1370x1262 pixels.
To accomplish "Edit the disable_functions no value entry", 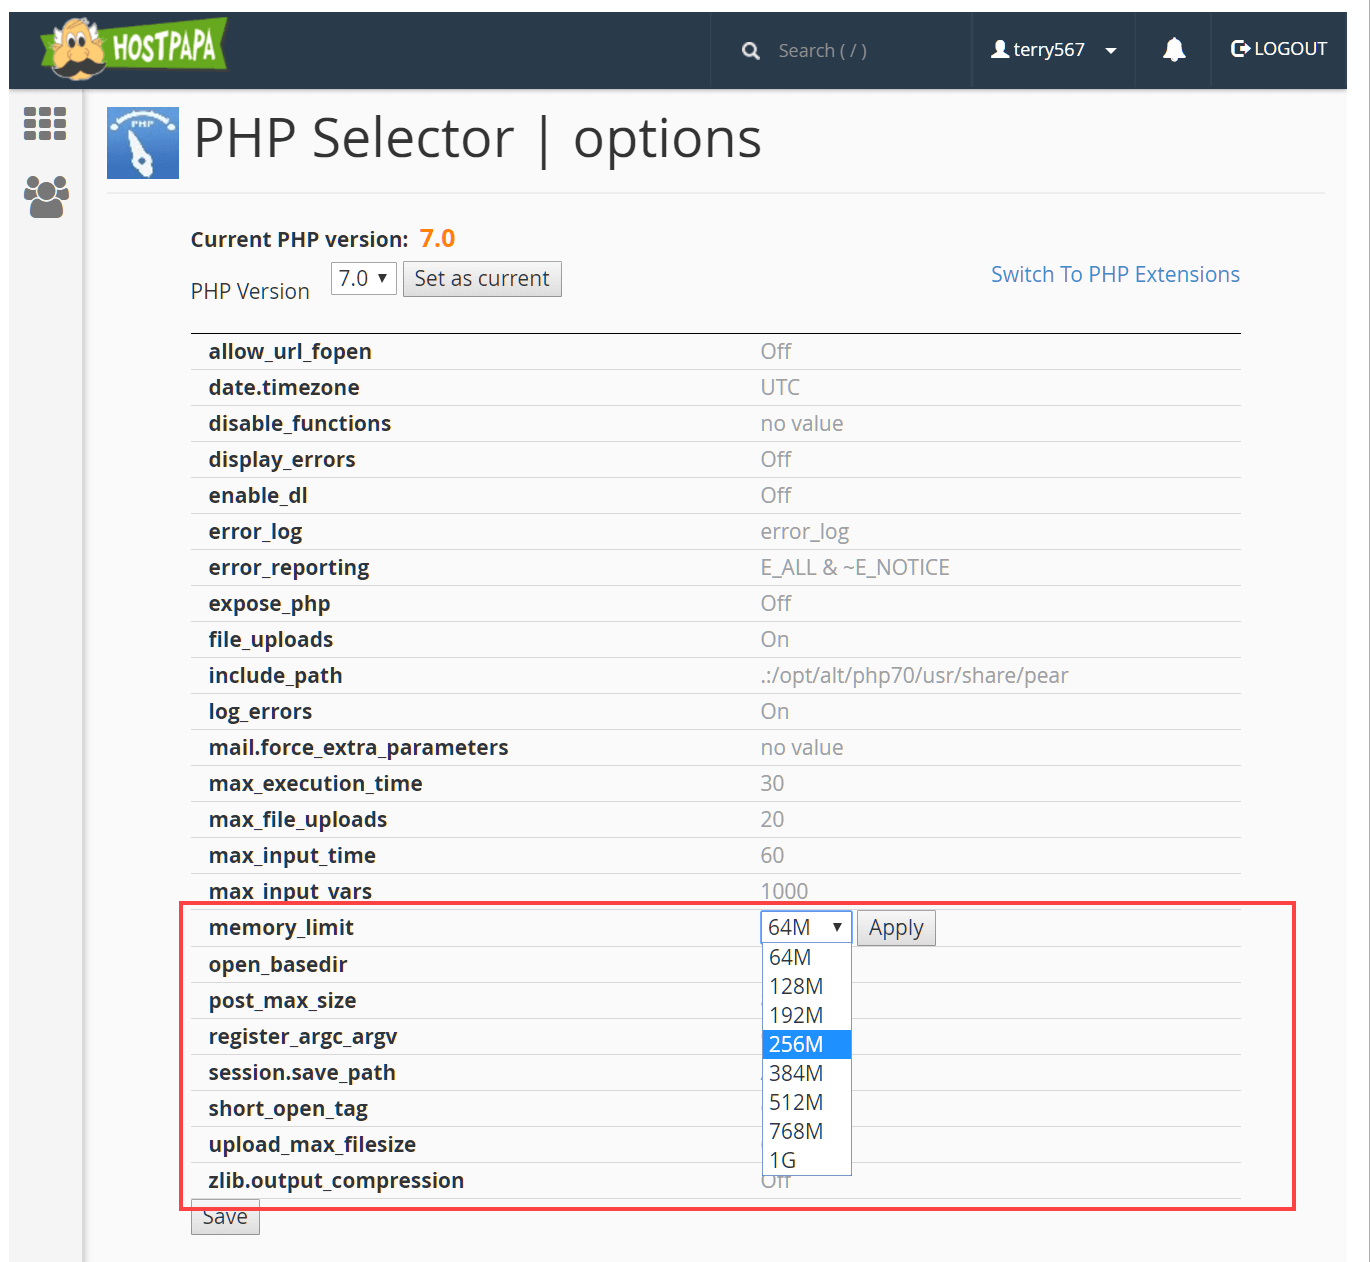I will click(802, 423).
